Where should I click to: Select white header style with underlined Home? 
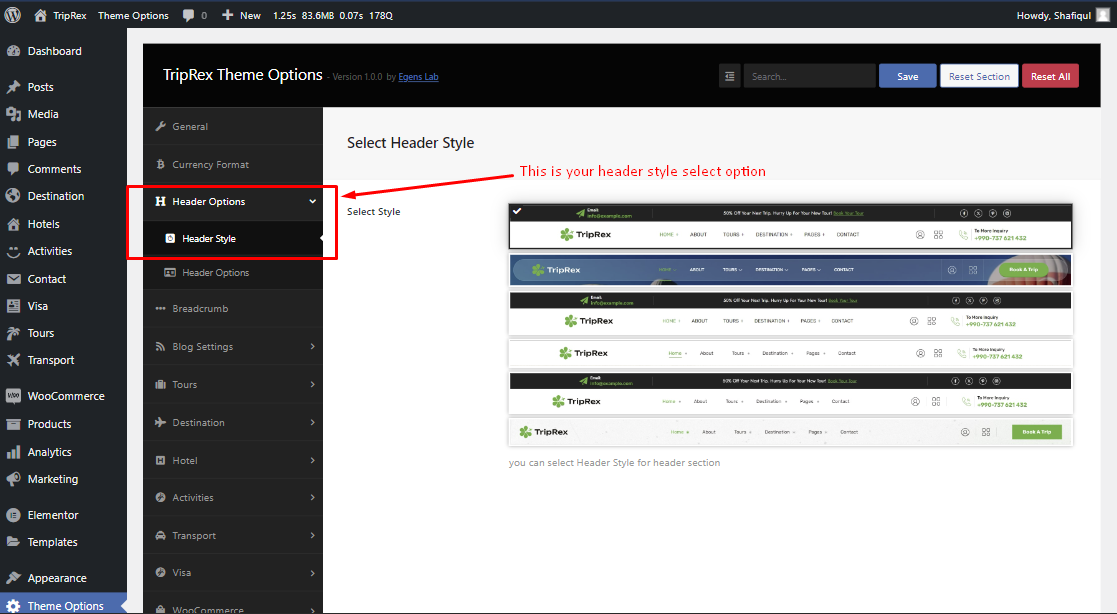tap(790, 353)
